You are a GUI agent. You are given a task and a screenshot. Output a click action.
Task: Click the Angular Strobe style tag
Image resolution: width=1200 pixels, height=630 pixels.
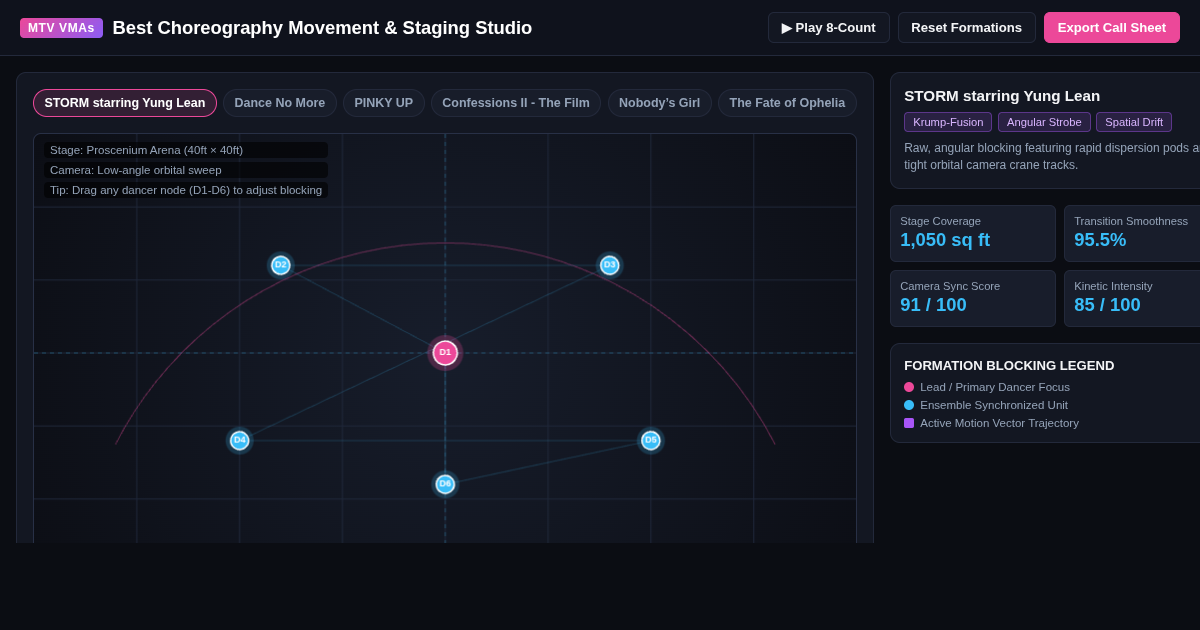pyautogui.click(x=1044, y=122)
